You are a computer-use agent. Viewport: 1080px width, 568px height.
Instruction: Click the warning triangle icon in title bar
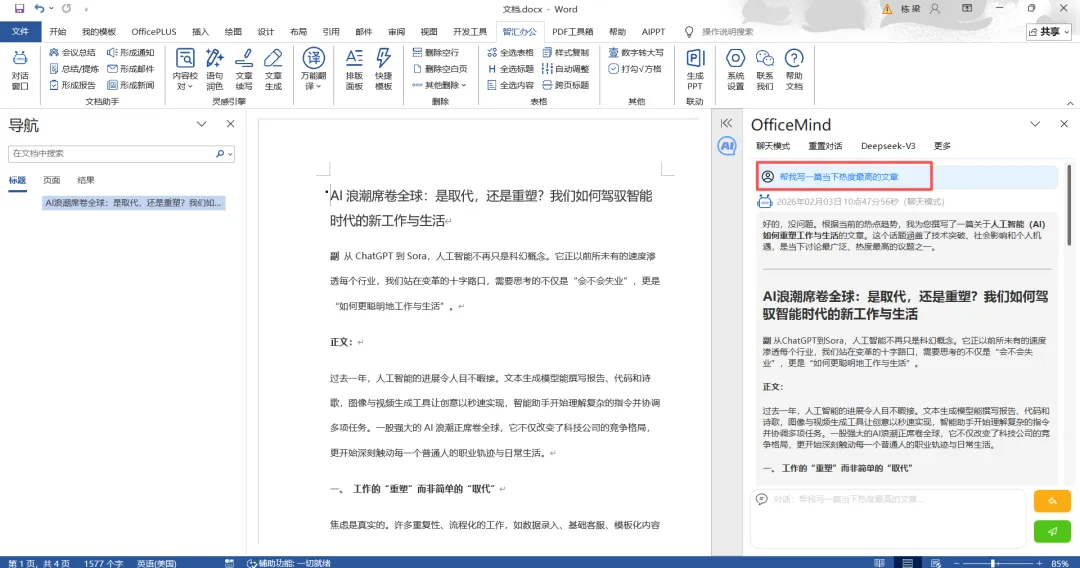(887, 9)
